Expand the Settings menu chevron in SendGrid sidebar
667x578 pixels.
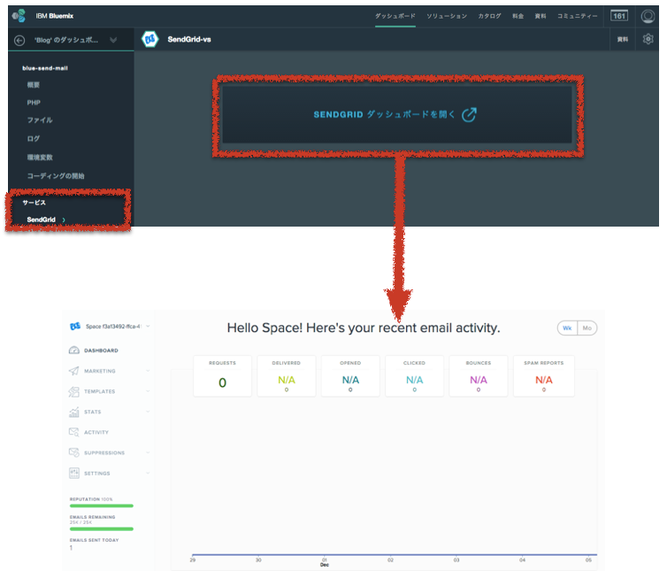[x=148, y=473]
